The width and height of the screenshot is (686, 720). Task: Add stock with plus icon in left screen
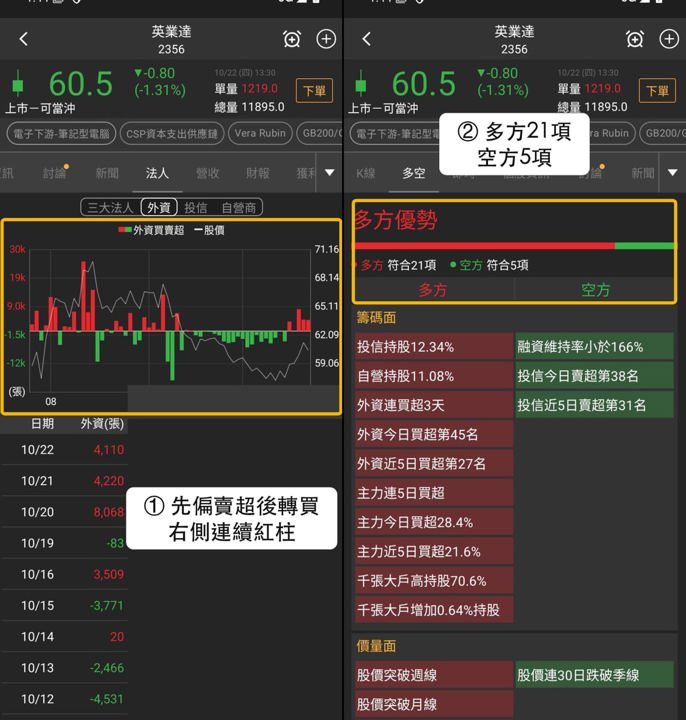click(x=326, y=39)
